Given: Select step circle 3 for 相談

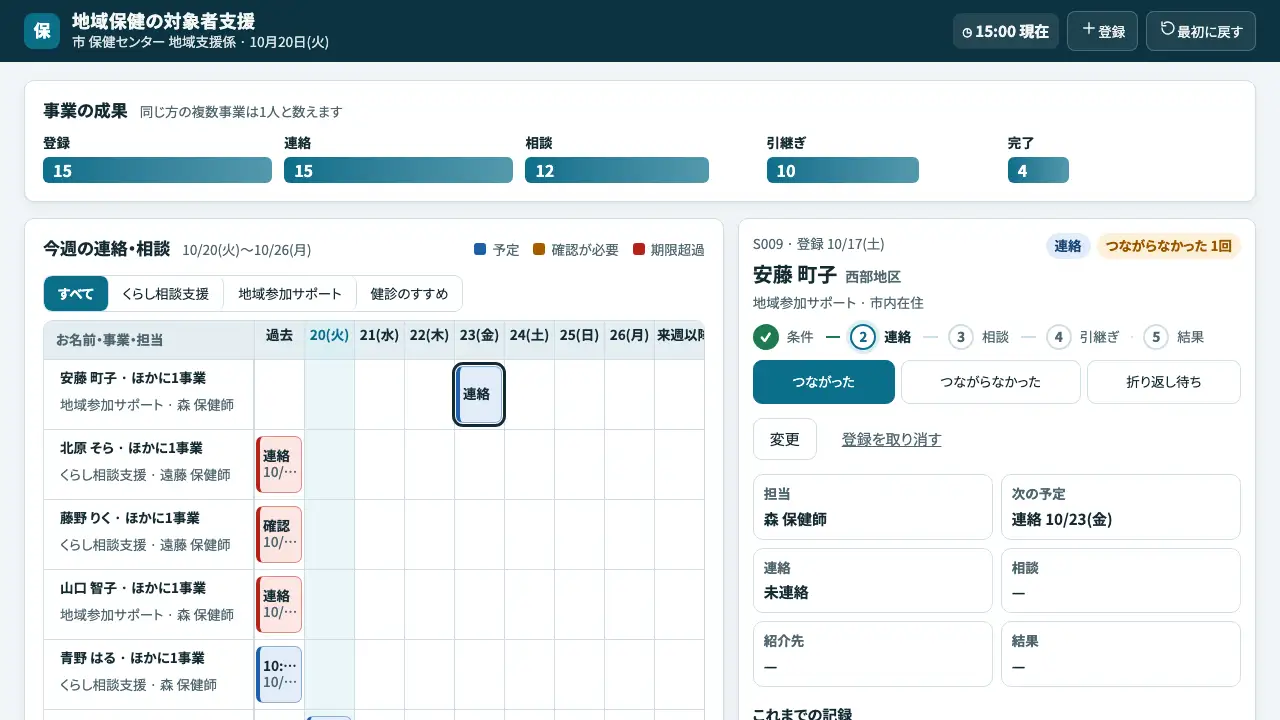Looking at the screenshot, I should tap(961, 337).
